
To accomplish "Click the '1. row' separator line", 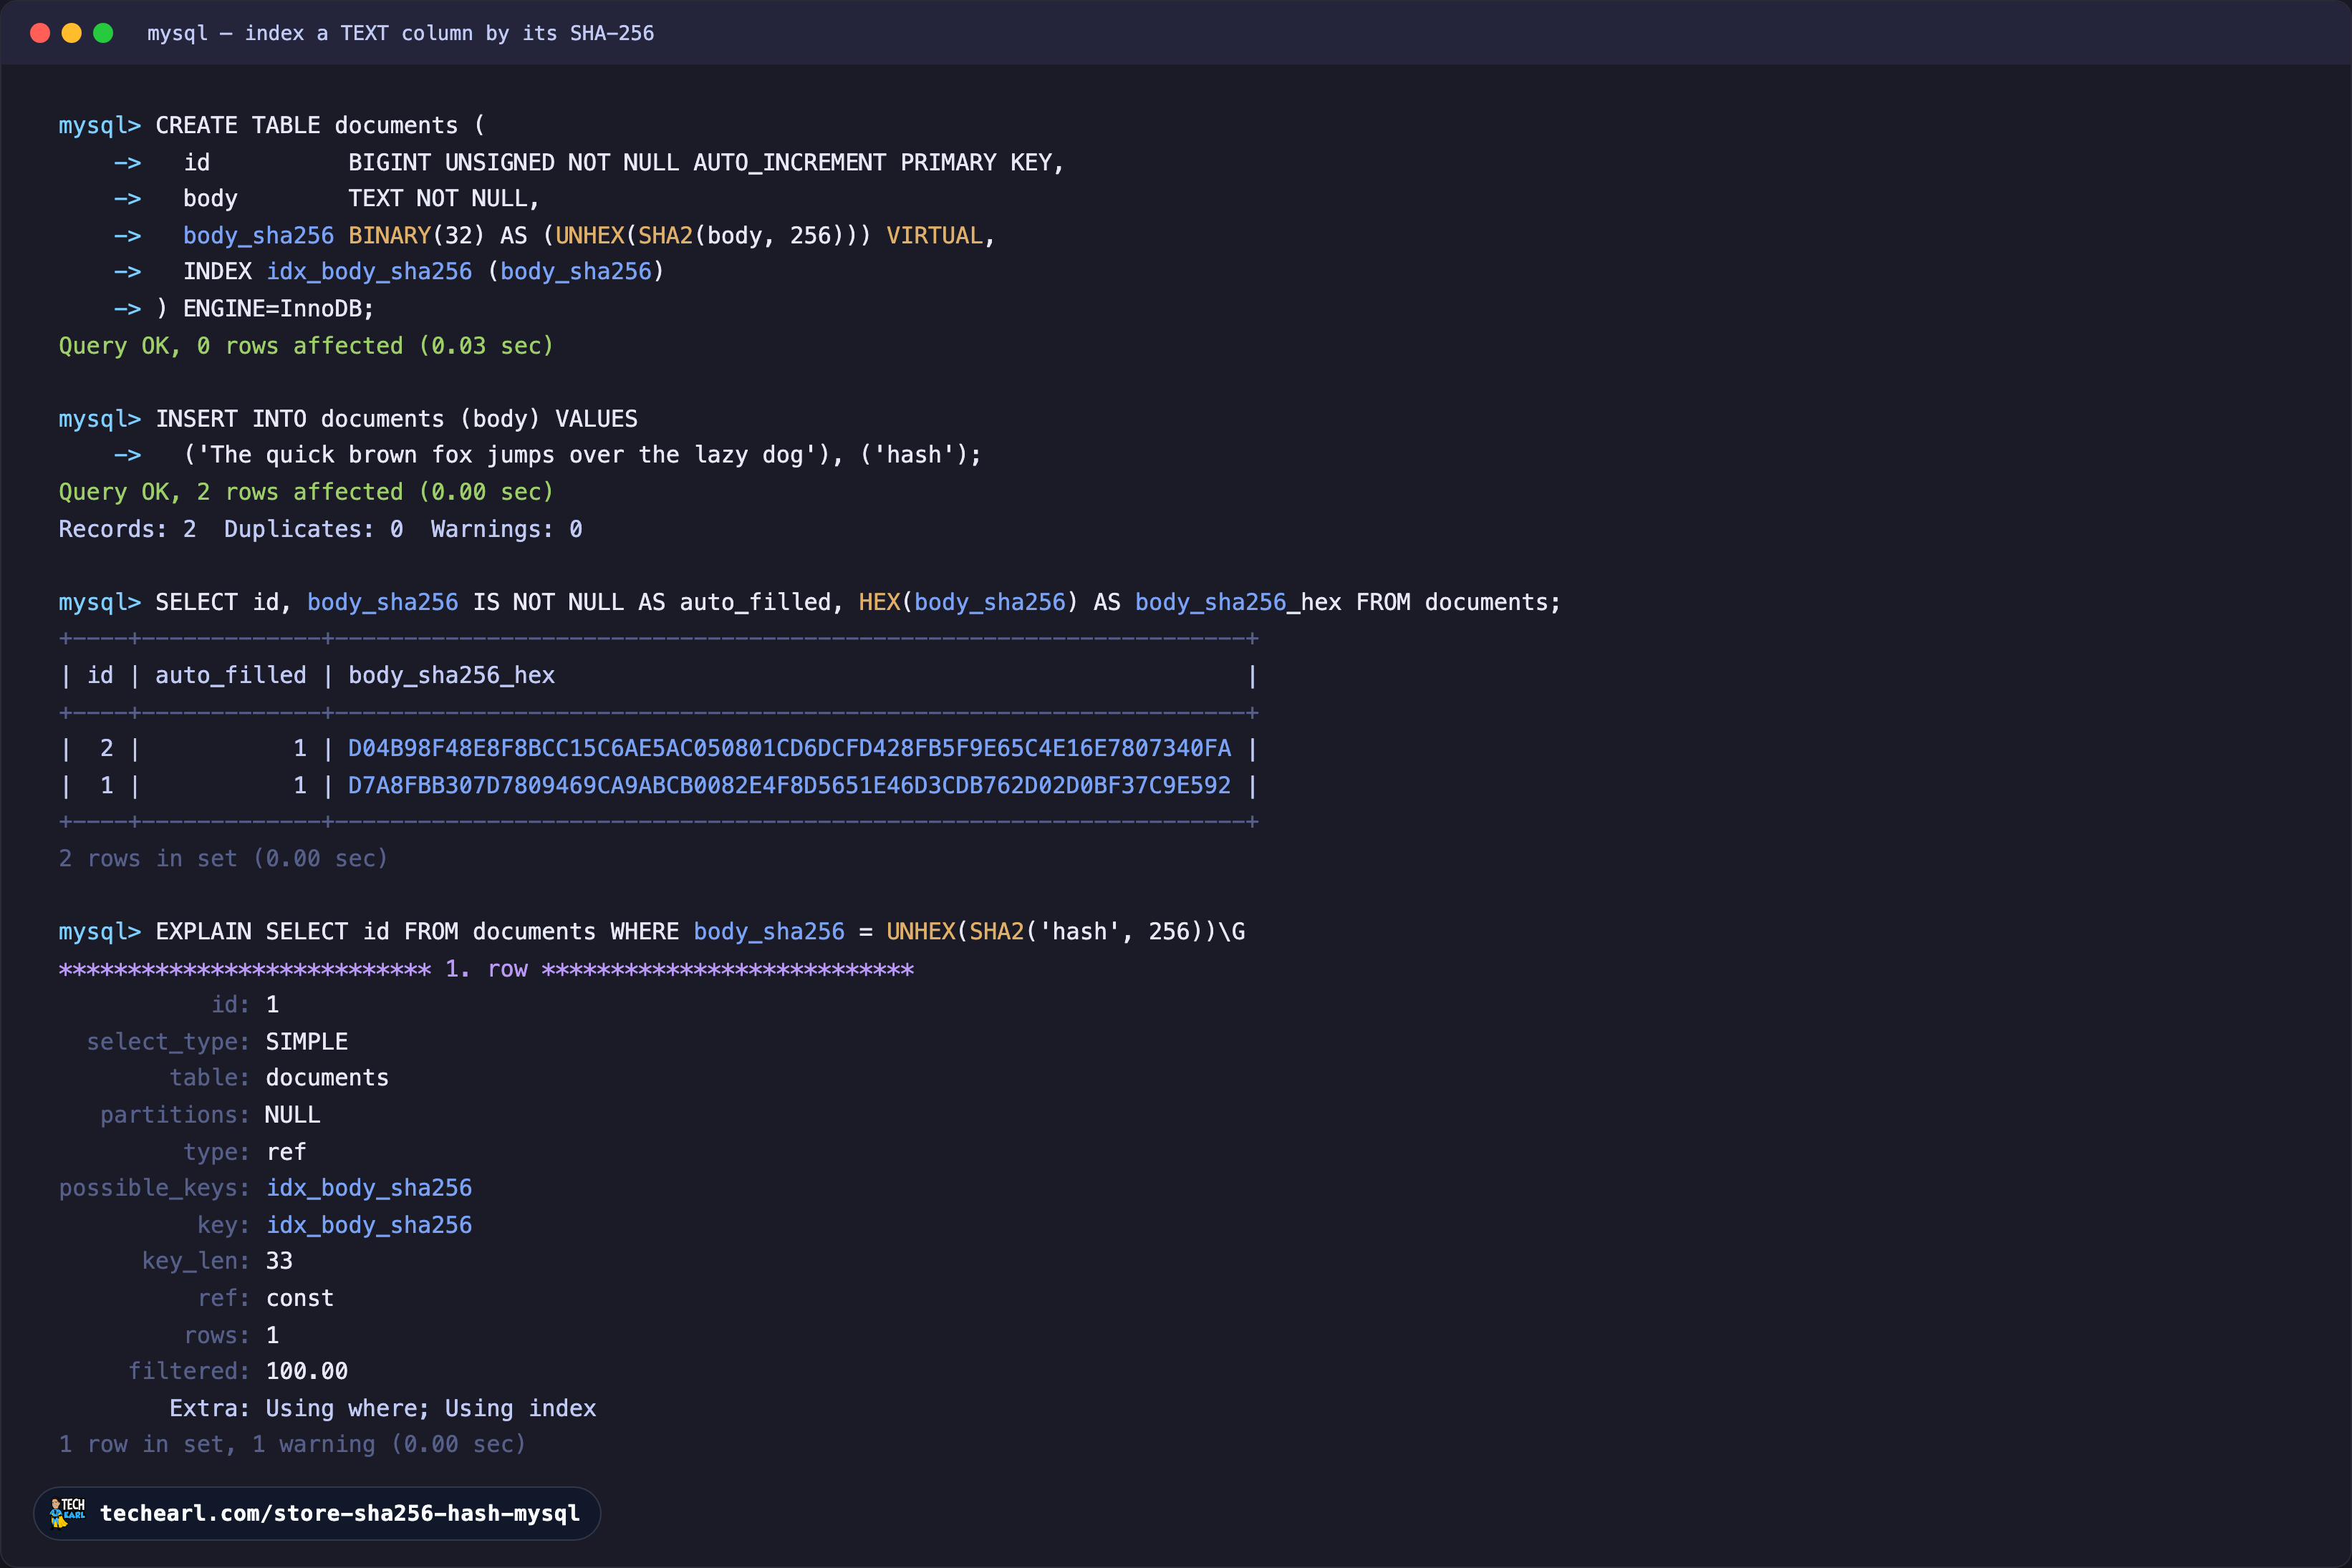I will tap(486, 969).
